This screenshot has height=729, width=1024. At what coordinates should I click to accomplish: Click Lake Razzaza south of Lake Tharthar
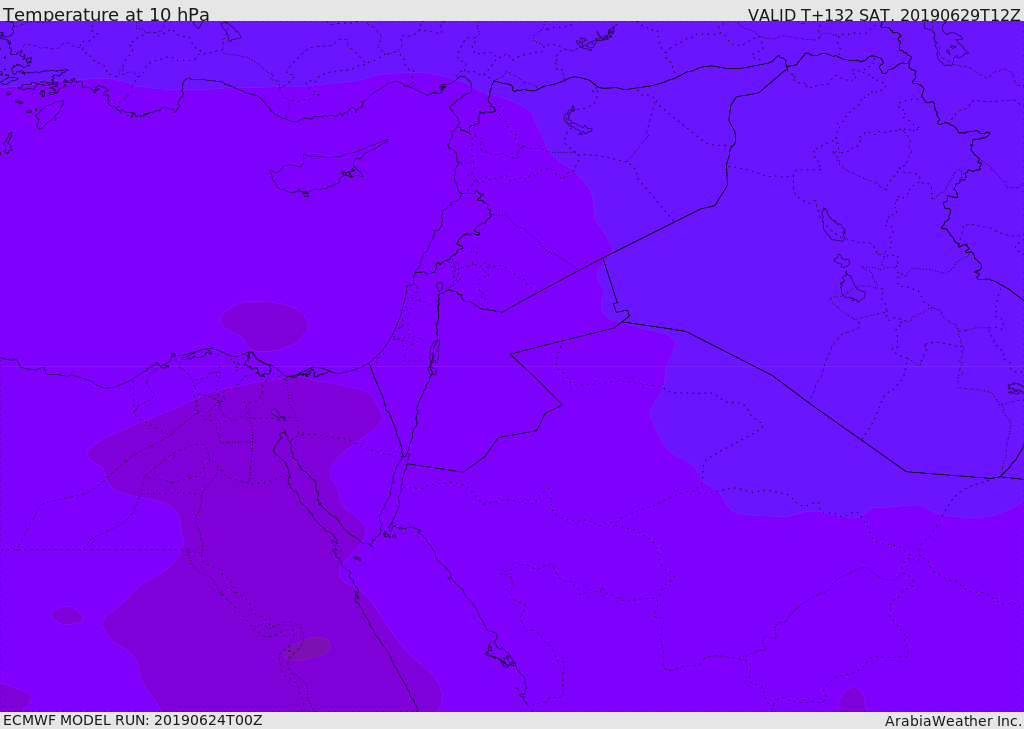[851, 287]
